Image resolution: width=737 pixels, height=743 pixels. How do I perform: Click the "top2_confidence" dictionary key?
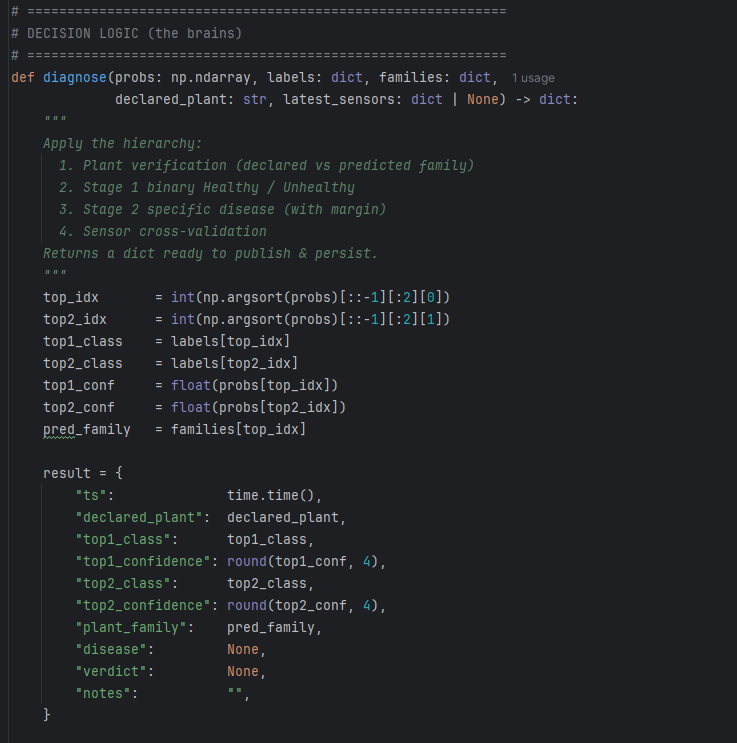pyautogui.click(x=143, y=605)
